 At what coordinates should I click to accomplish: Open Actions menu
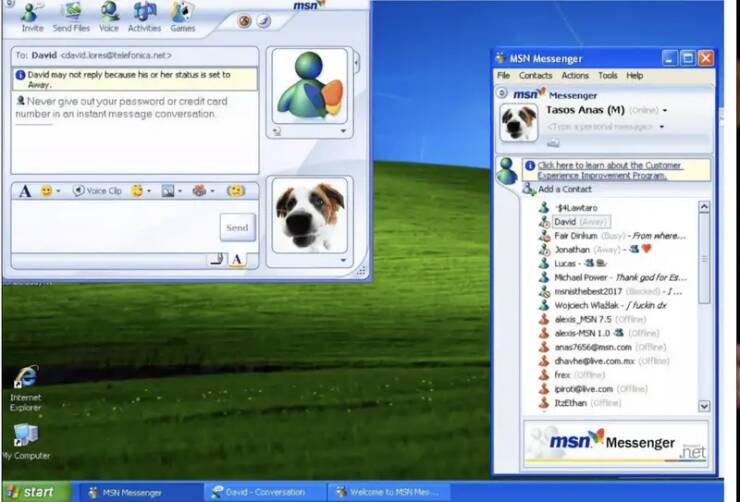coord(575,75)
